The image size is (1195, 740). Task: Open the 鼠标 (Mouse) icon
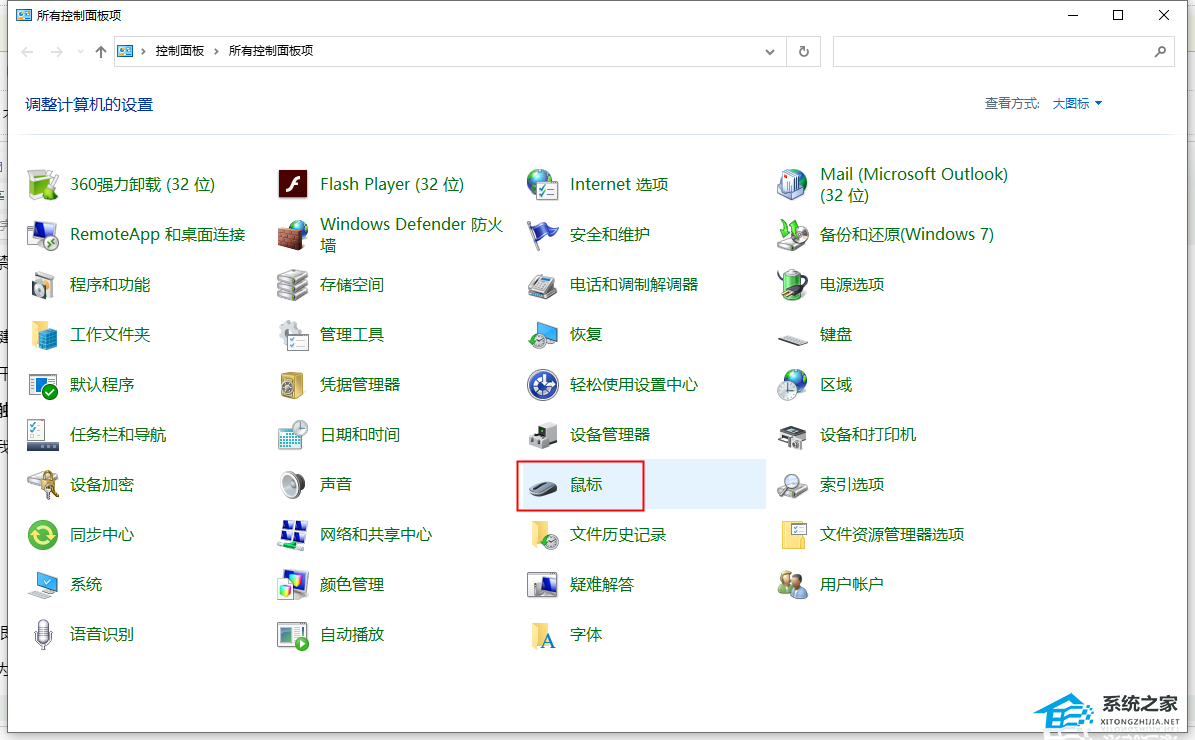542,485
